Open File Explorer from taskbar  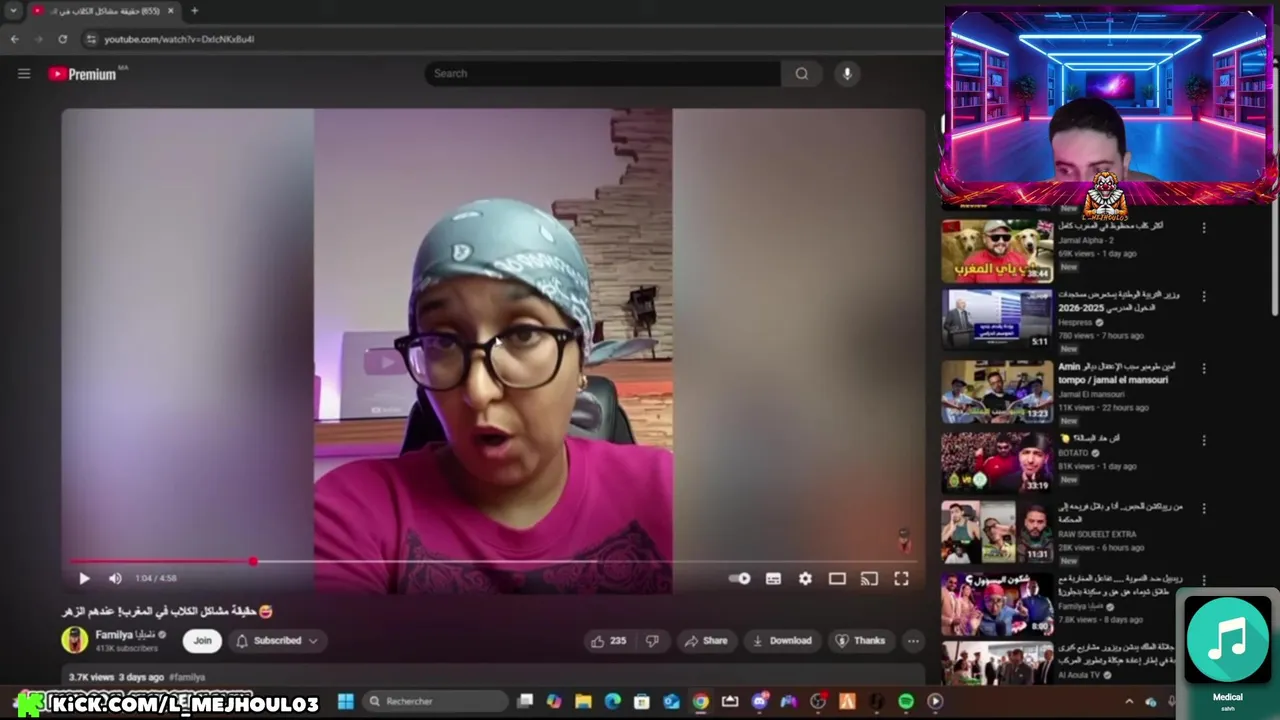(583, 701)
